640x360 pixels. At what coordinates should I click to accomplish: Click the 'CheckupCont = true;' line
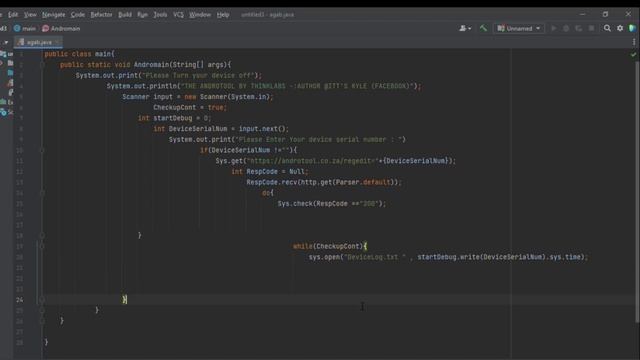pyautogui.click(x=190, y=107)
